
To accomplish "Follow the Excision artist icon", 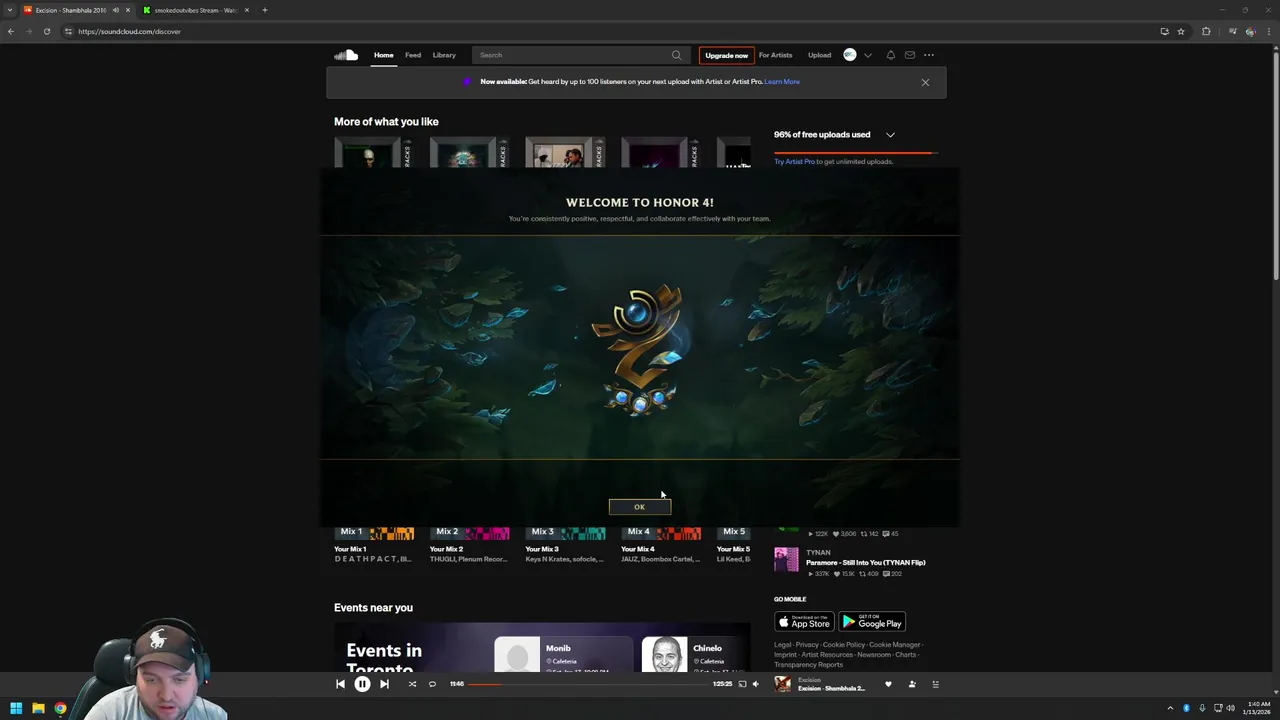I will tap(912, 684).
